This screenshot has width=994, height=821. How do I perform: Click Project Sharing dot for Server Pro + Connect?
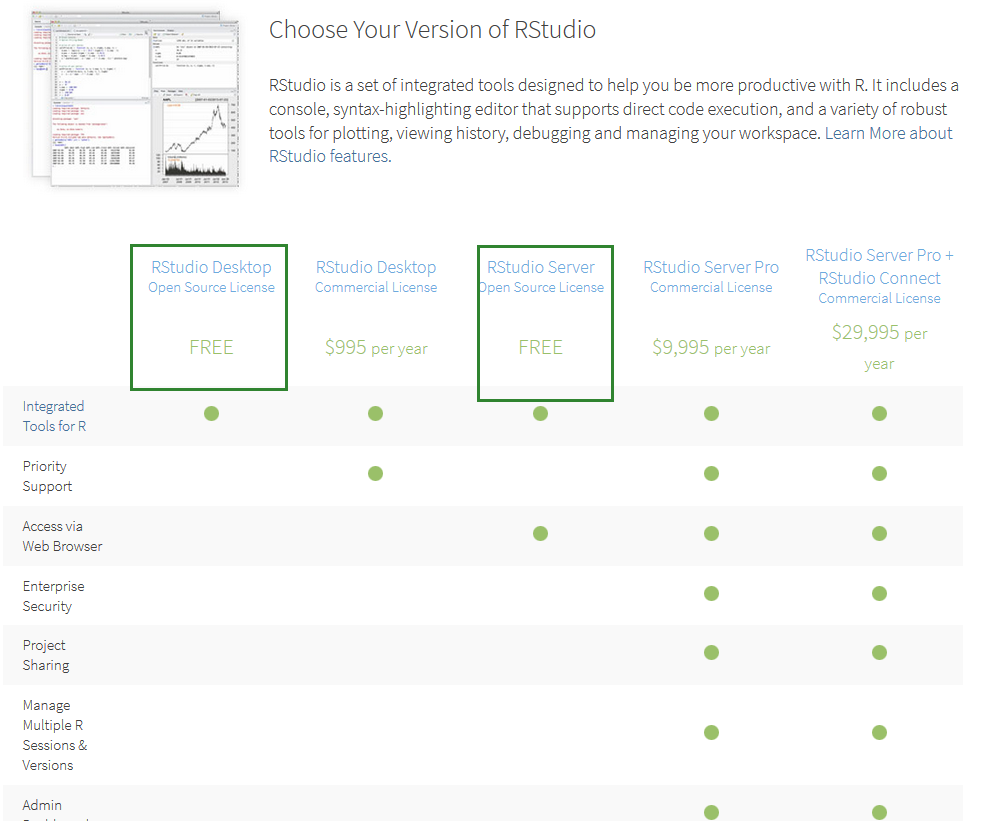click(879, 652)
